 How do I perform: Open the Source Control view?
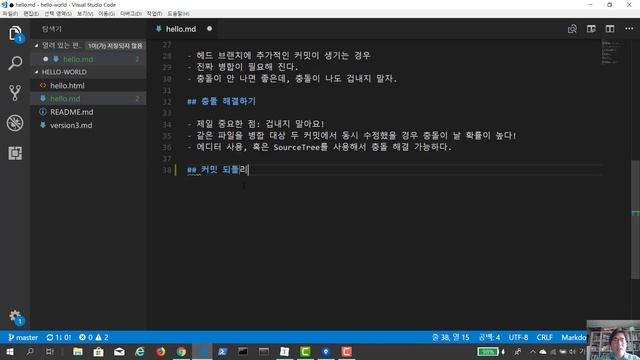15,93
